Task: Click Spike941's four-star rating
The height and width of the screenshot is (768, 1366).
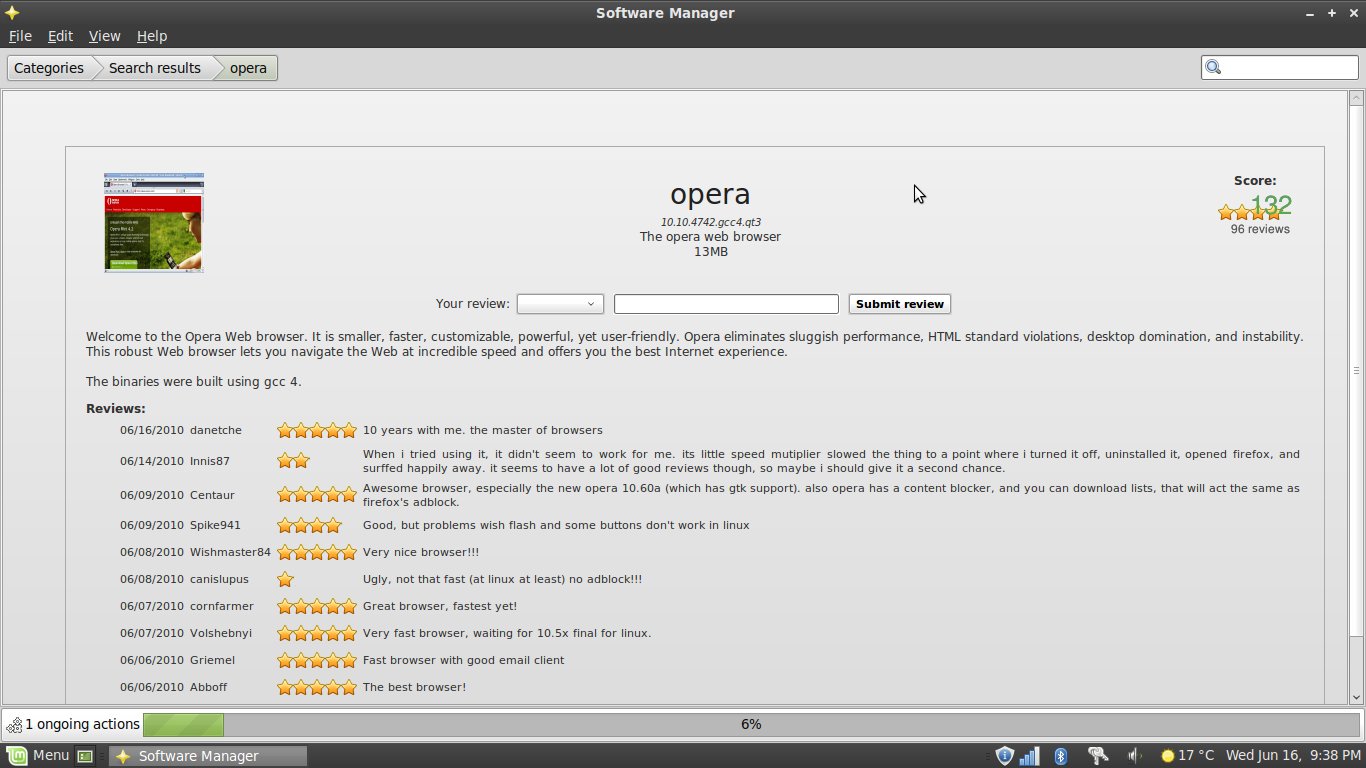Action: pos(309,525)
